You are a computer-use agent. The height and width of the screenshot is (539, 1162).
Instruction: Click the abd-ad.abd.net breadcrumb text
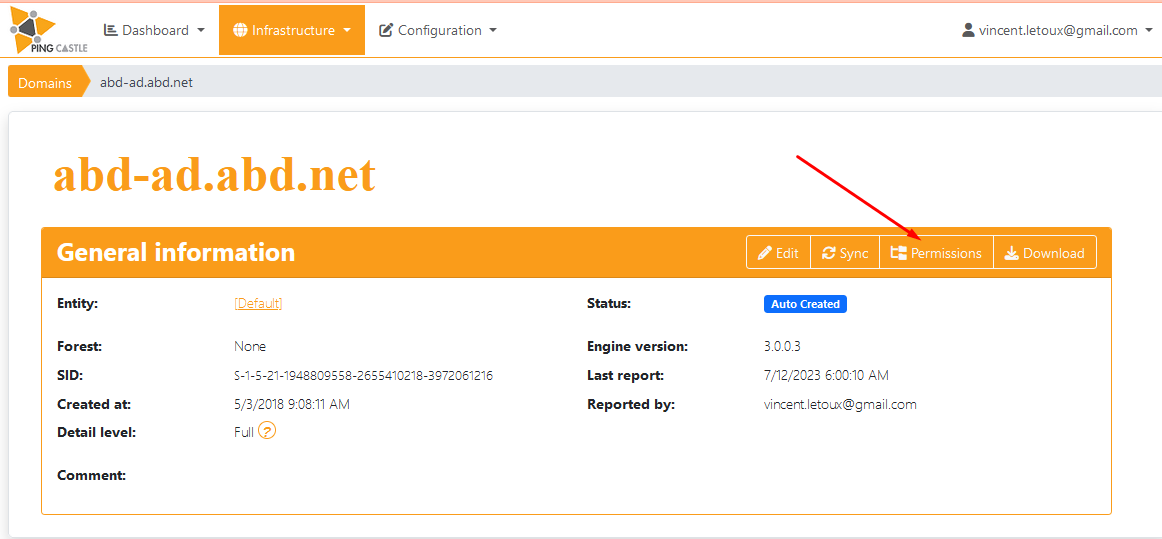point(146,82)
